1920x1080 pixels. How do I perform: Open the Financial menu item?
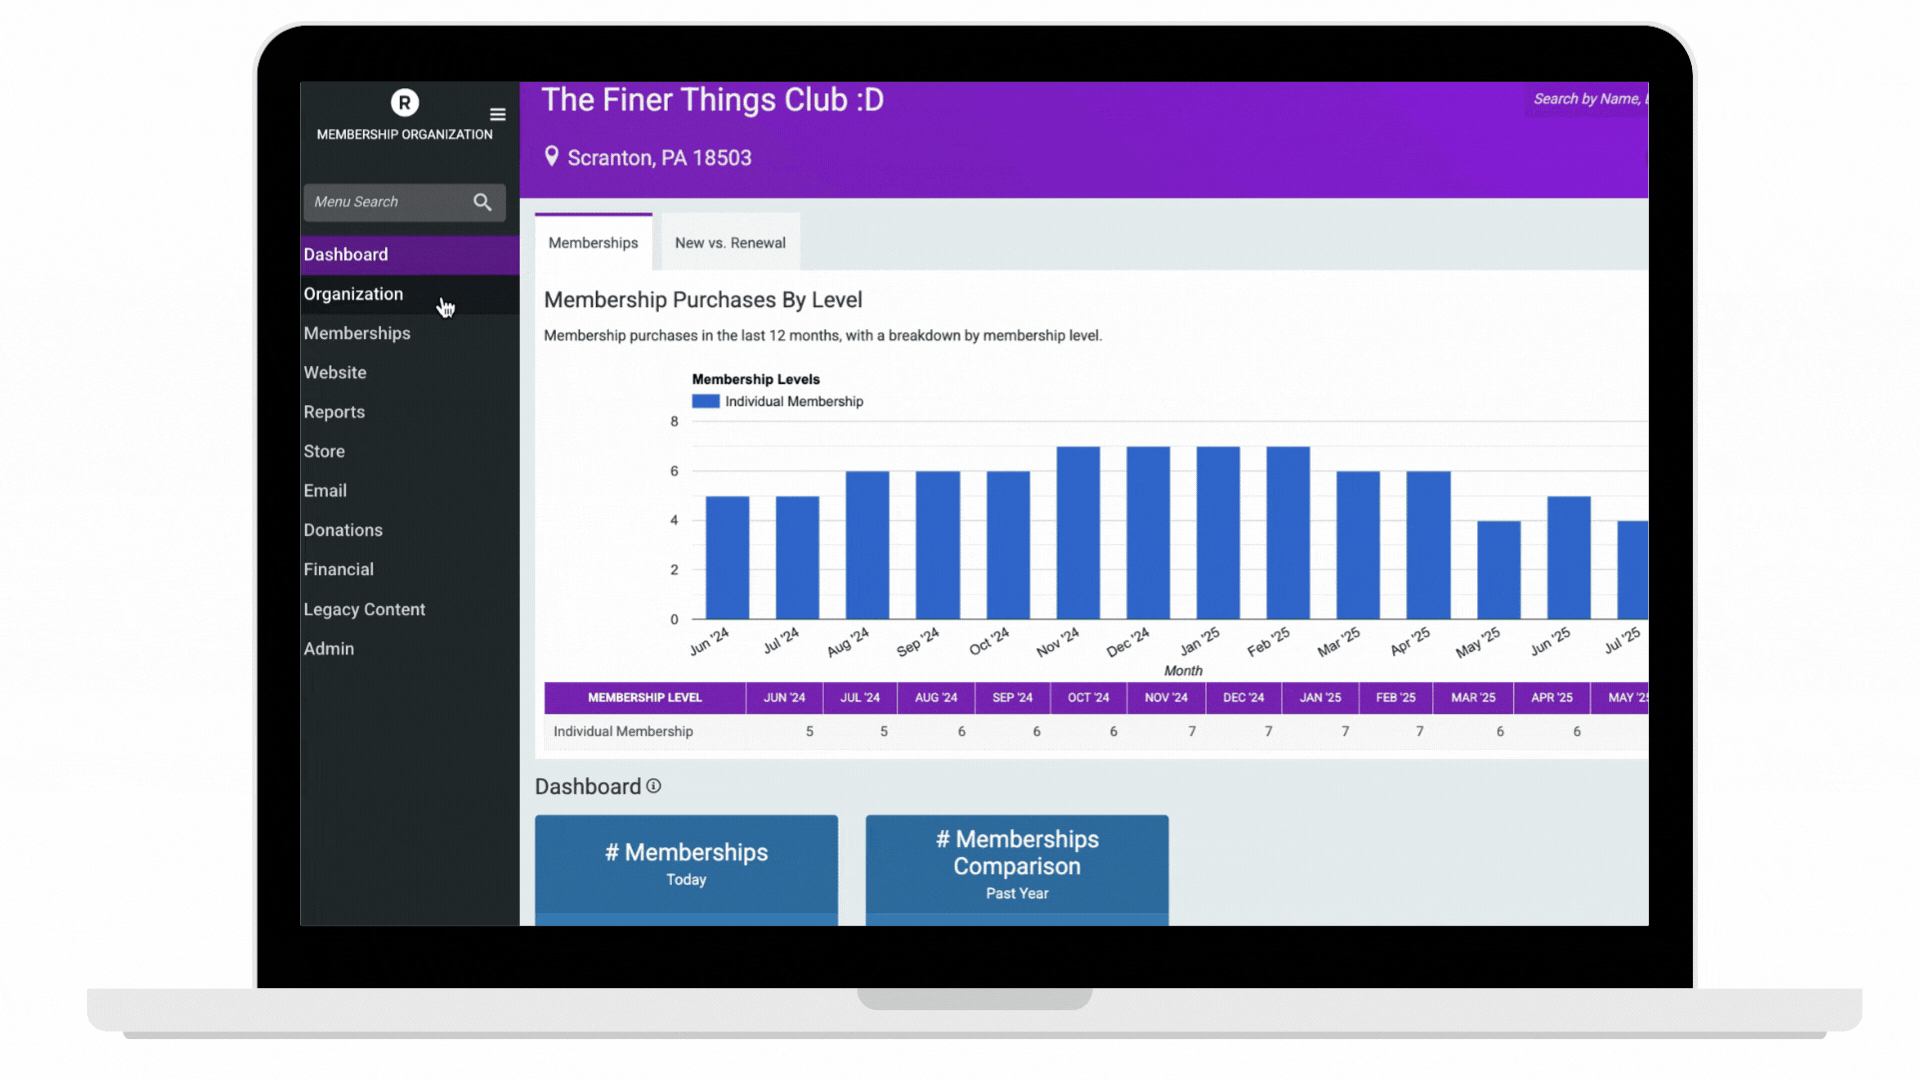409,569
